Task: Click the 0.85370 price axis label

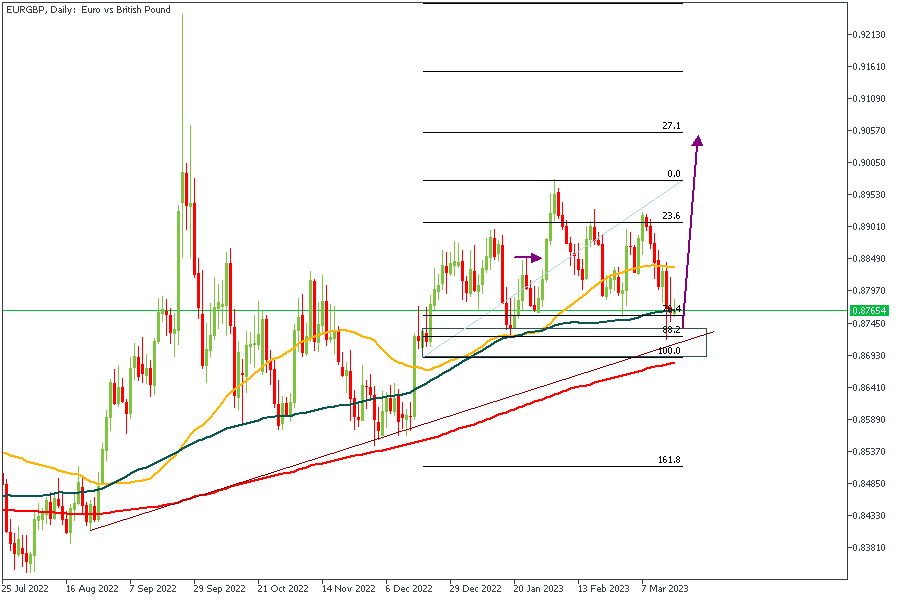Action: [x=871, y=452]
